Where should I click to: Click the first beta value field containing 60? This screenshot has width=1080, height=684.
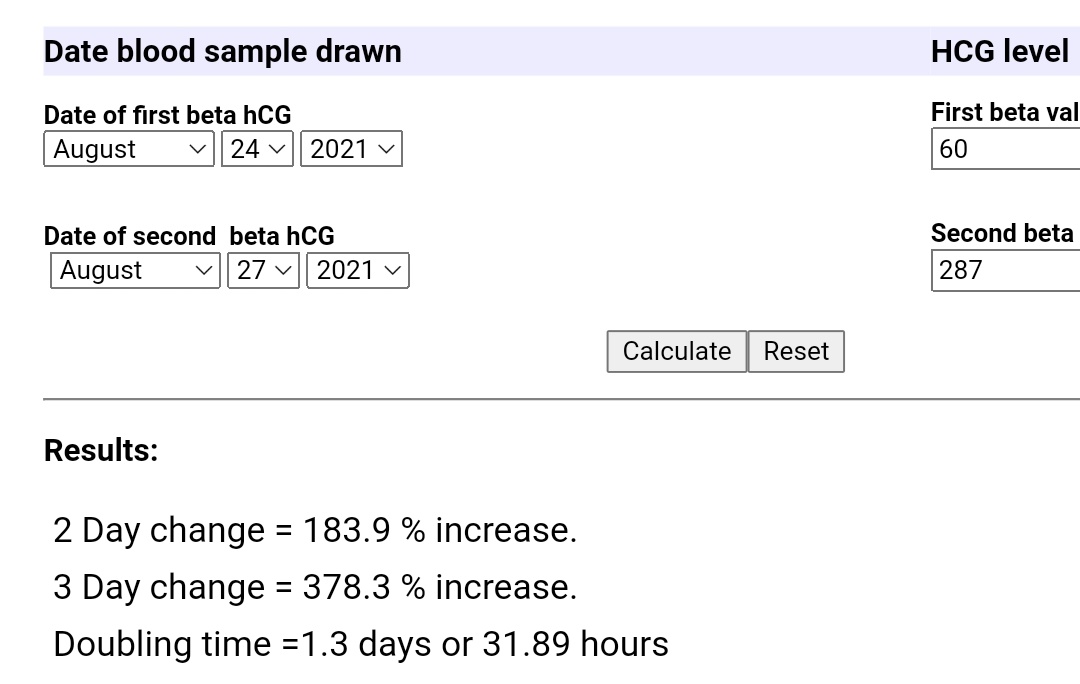coord(1005,149)
